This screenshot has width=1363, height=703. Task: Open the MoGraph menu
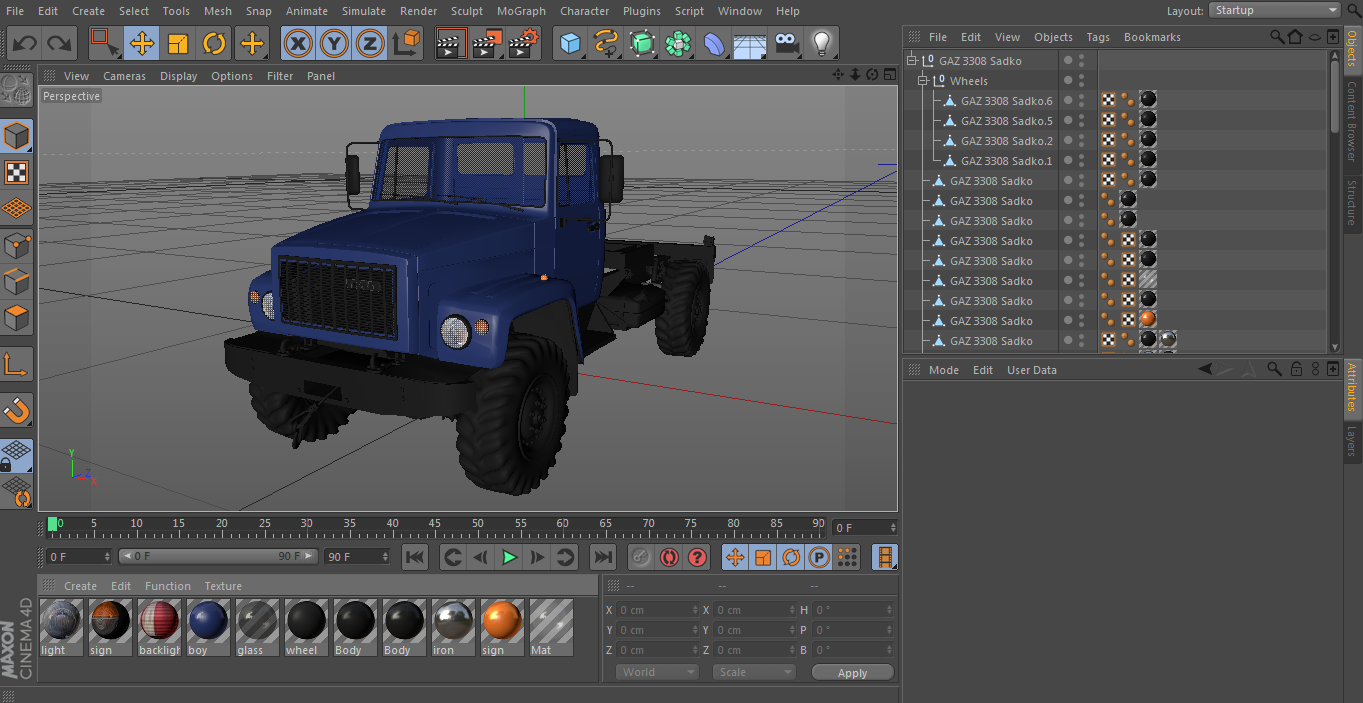(x=521, y=11)
